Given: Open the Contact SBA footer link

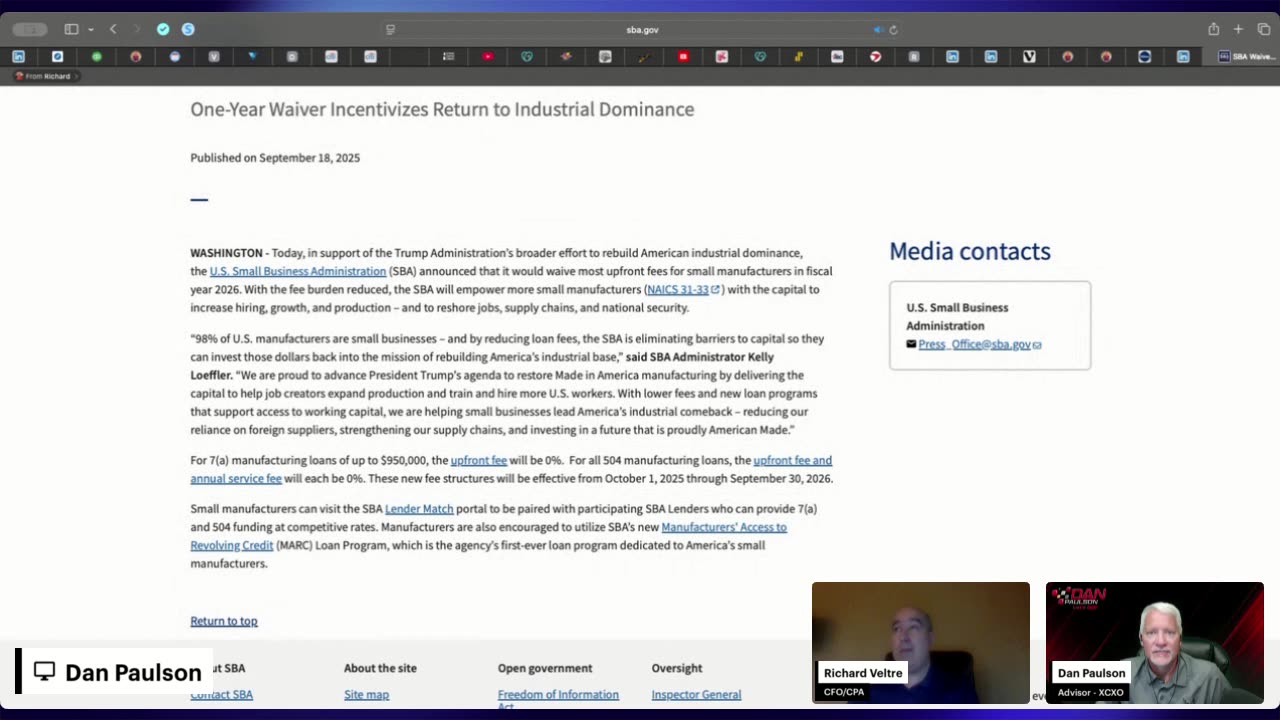Looking at the screenshot, I should click(222, 694).
